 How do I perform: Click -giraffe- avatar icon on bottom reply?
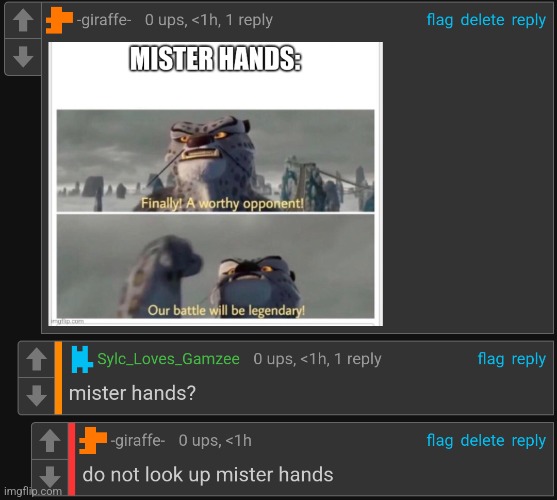tap(93, 440)
